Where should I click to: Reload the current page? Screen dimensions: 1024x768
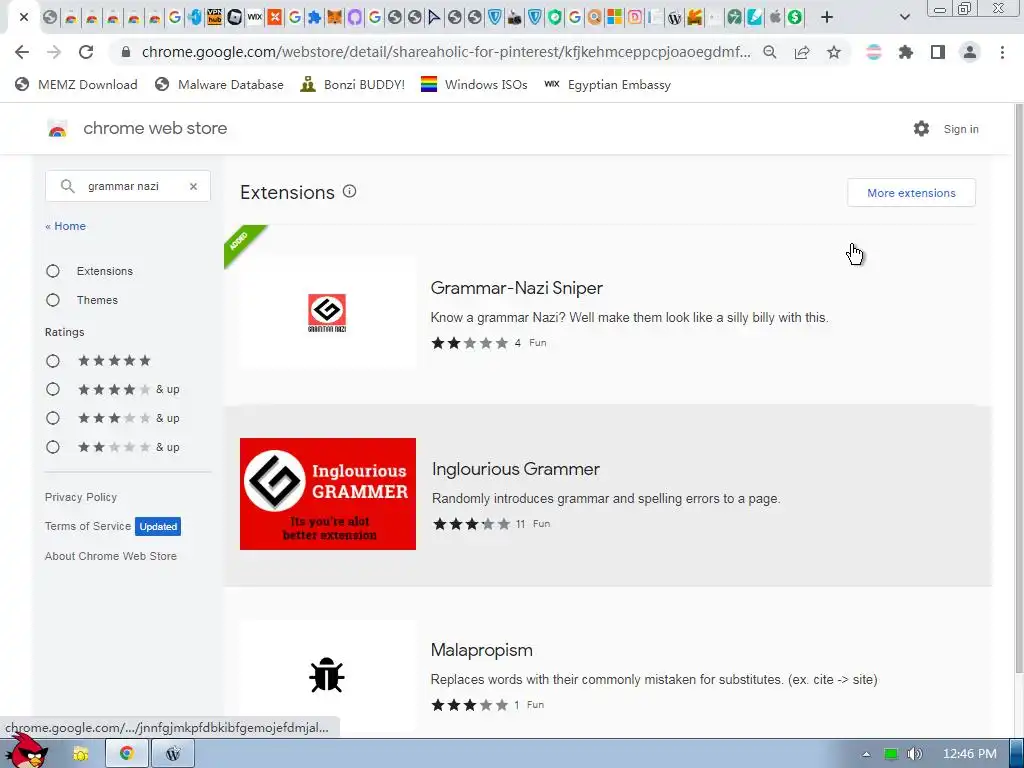point(86,52)
